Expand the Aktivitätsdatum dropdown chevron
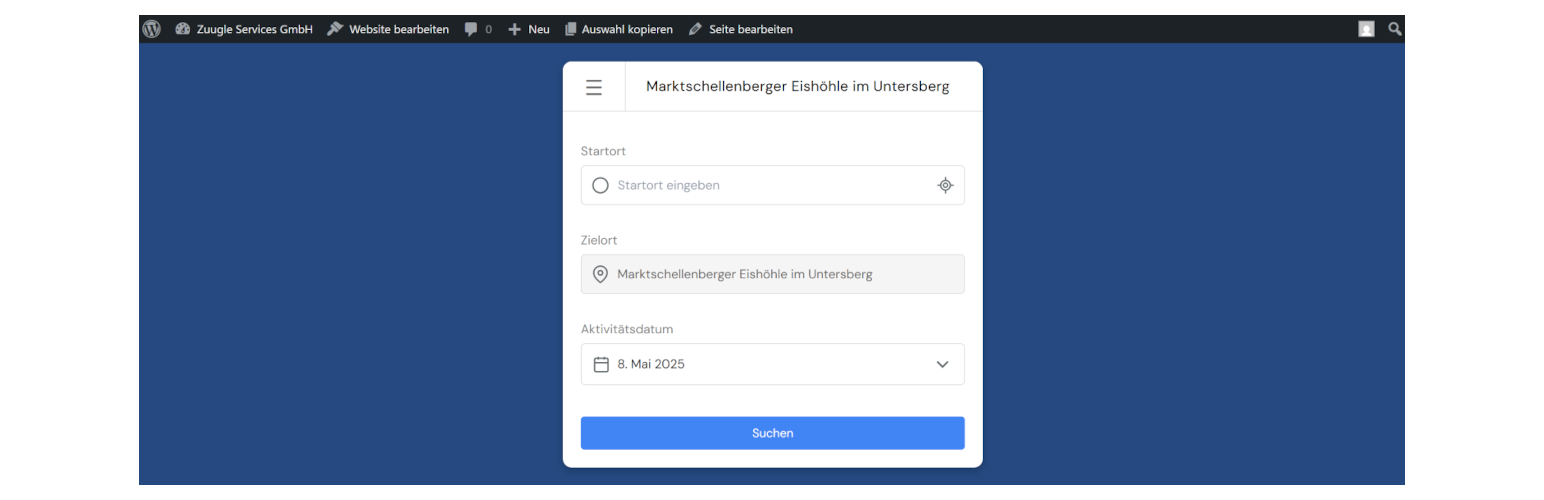Image resolution: width=1544 pixels, height=500 pixels. coord(942,364)
